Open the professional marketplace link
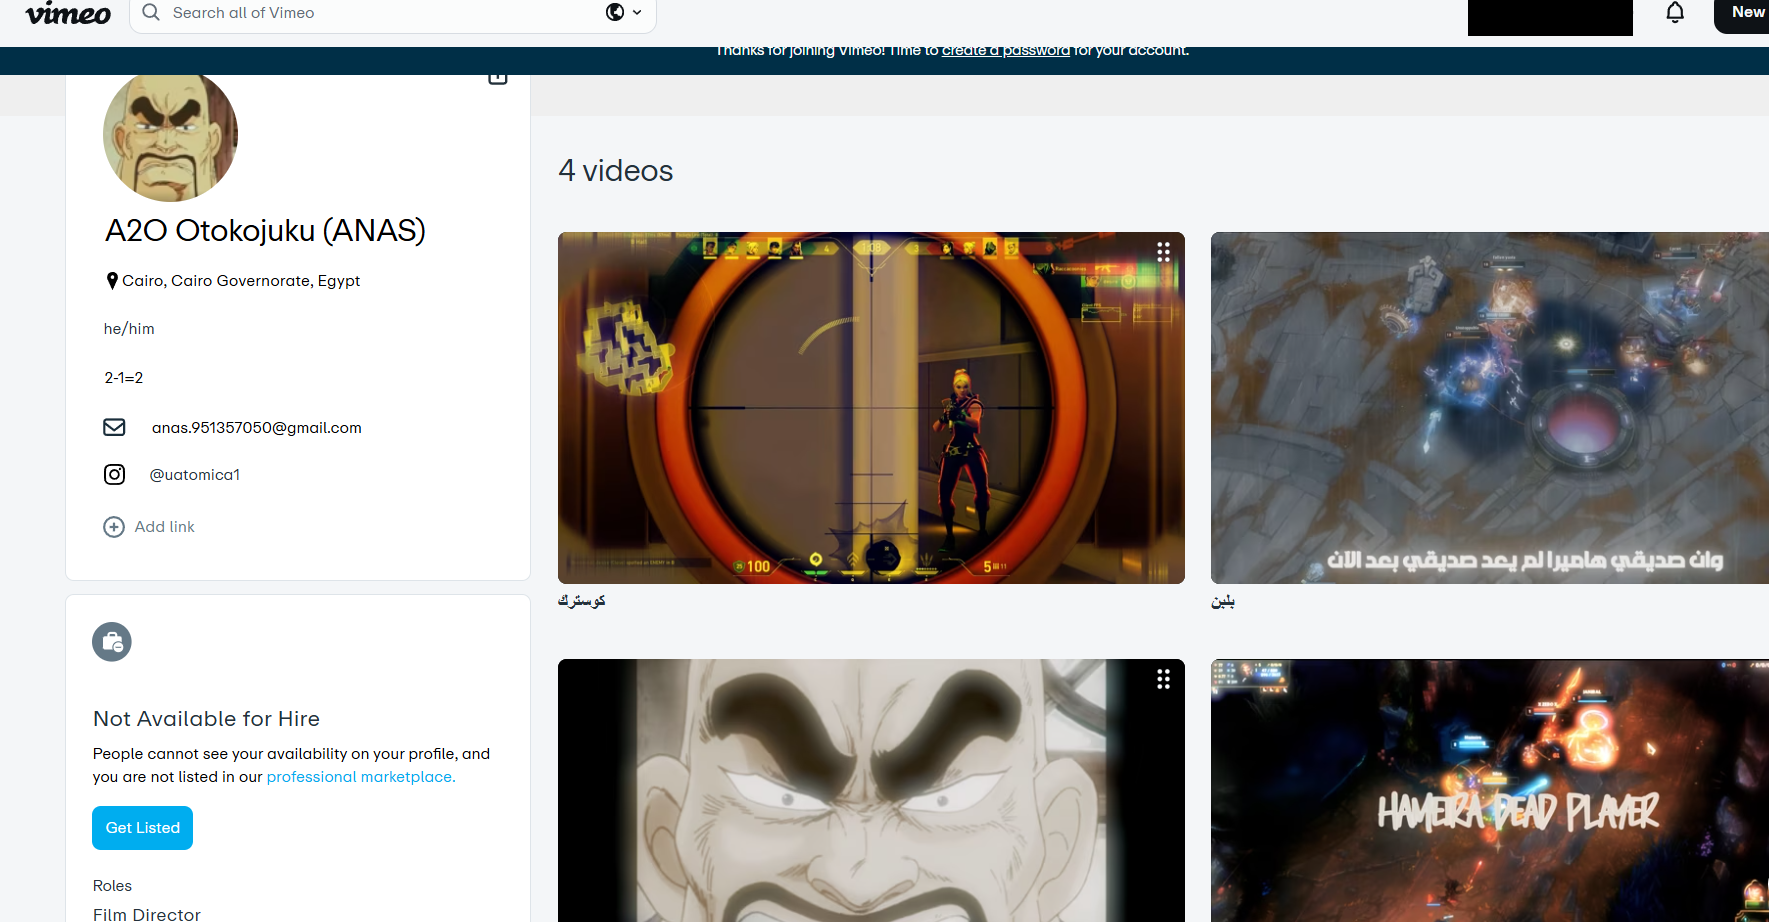Screen dimensions: 1769x922 point(361,777)
